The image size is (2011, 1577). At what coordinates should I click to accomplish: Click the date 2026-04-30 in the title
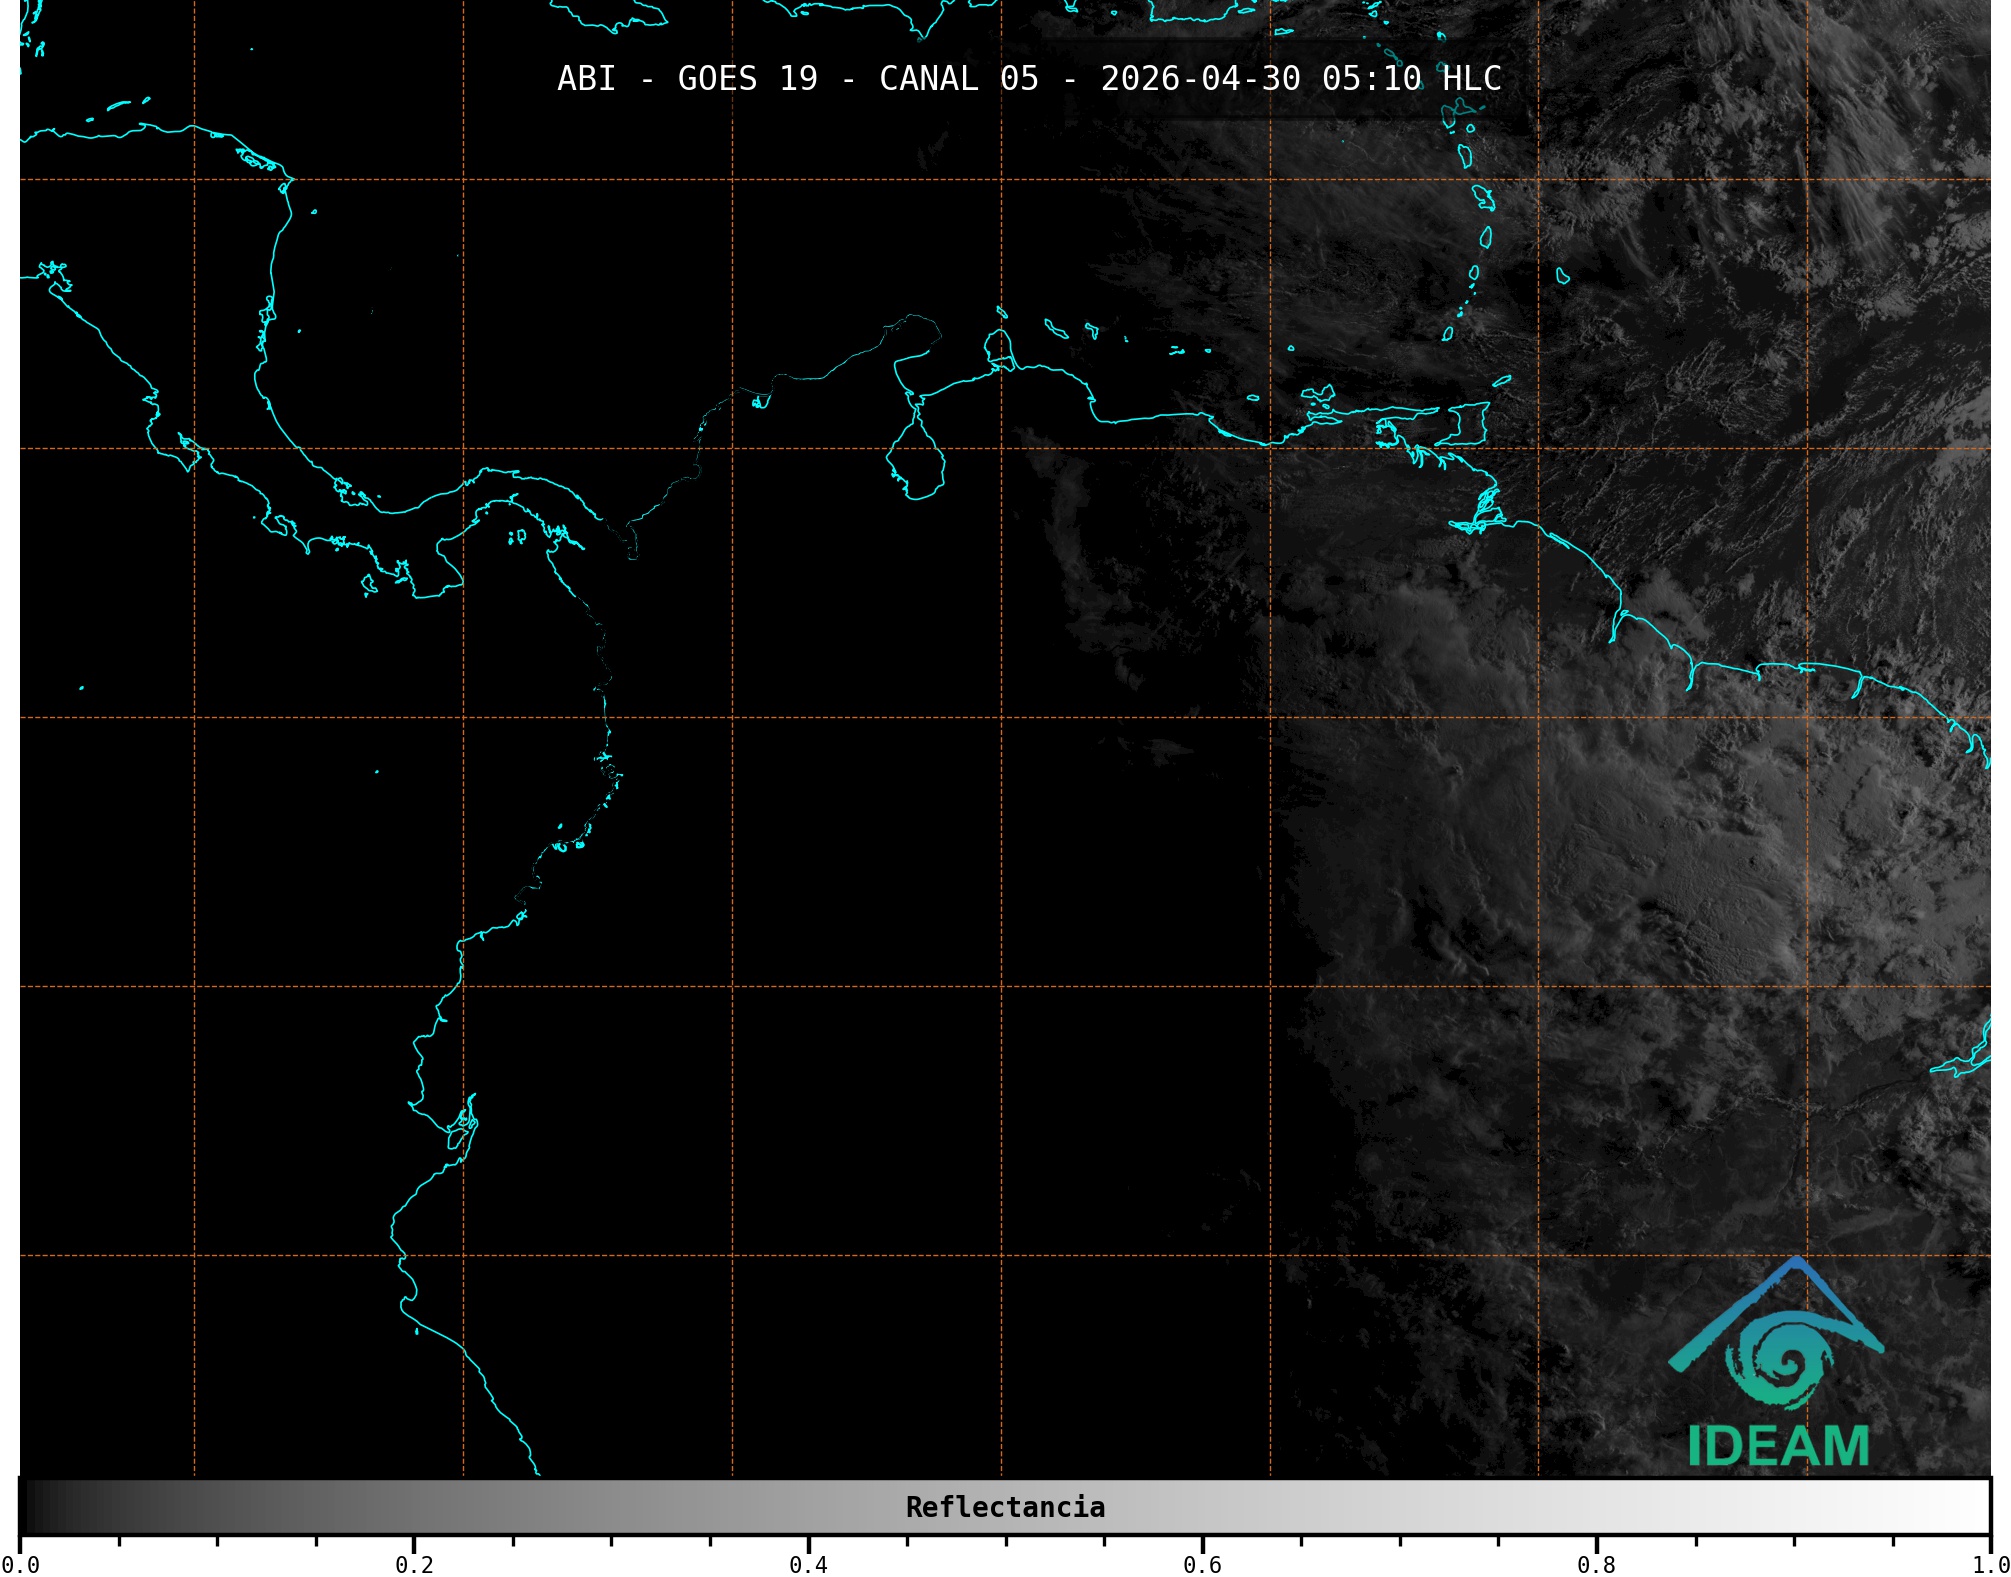tap(1200, 79)
